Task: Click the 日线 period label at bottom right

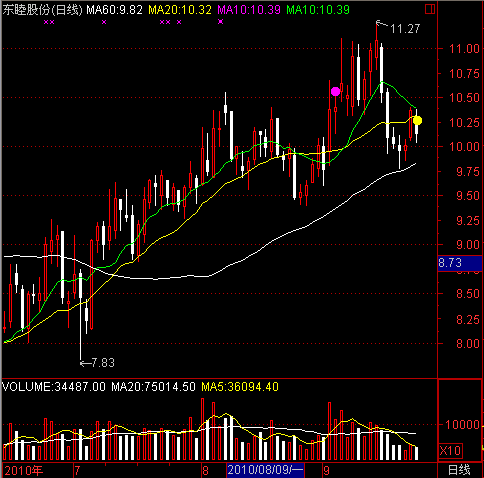Action: pyautogui.click(x=459, y=470)
